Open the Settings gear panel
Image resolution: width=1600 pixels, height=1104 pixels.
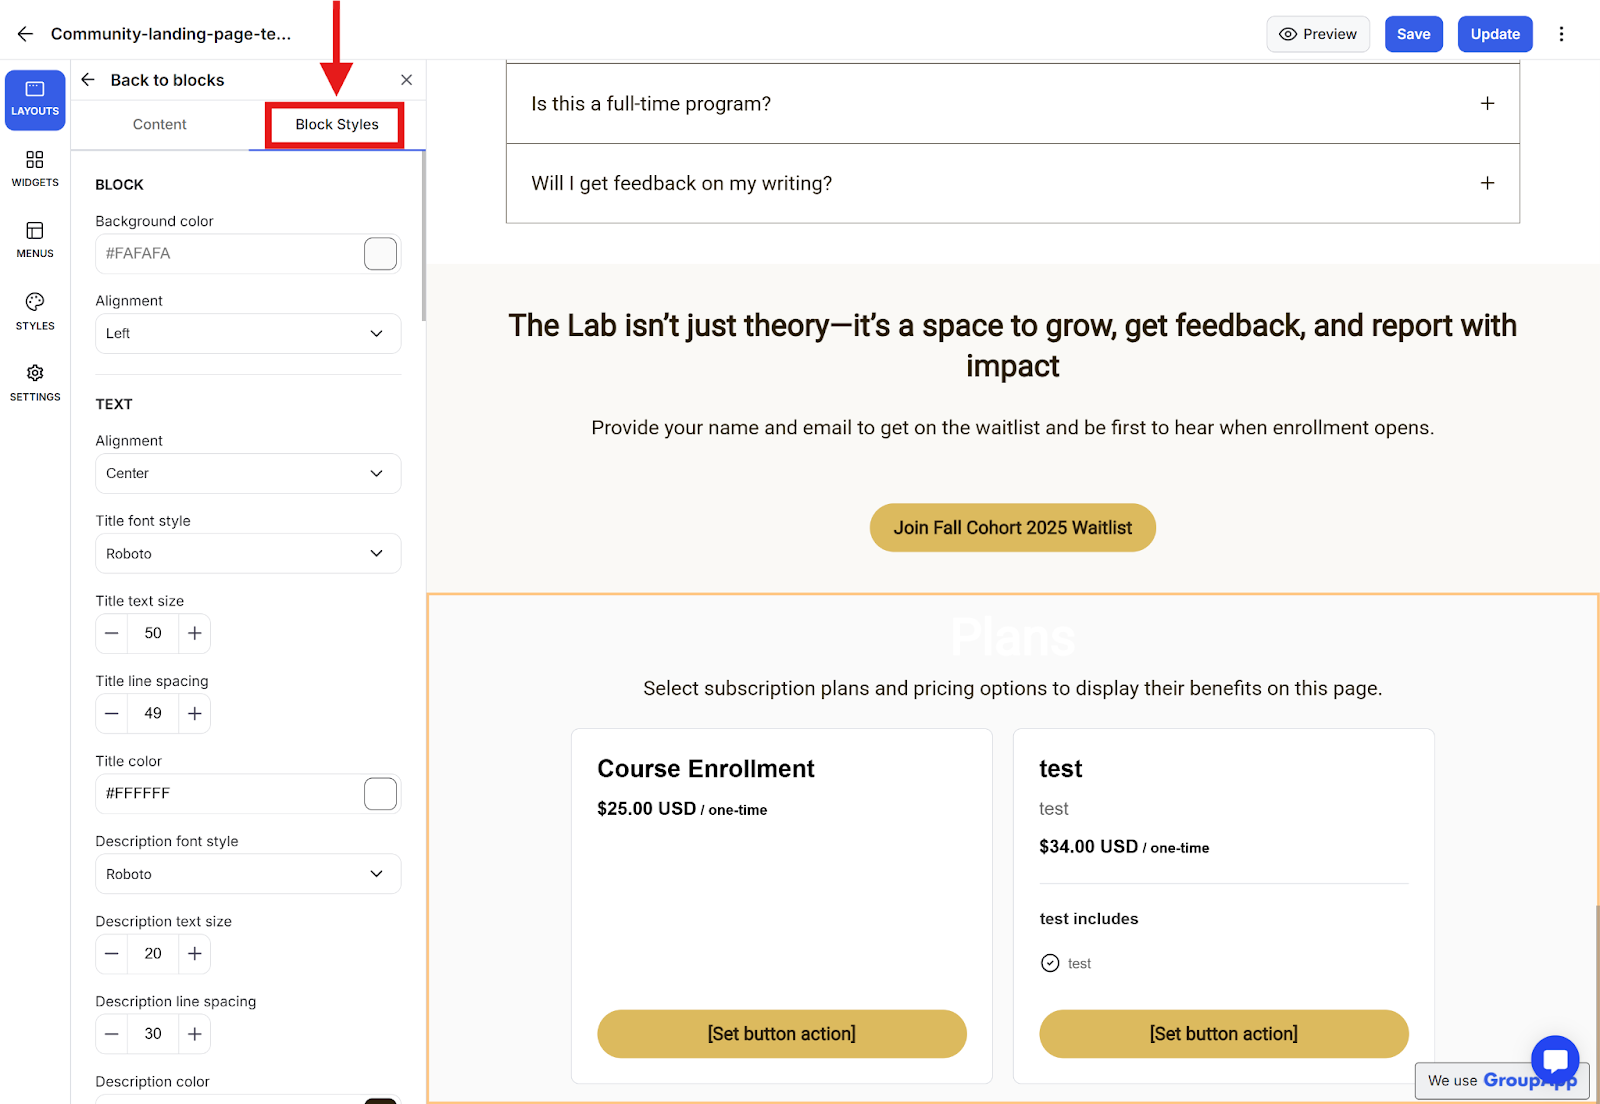point(35,382)
